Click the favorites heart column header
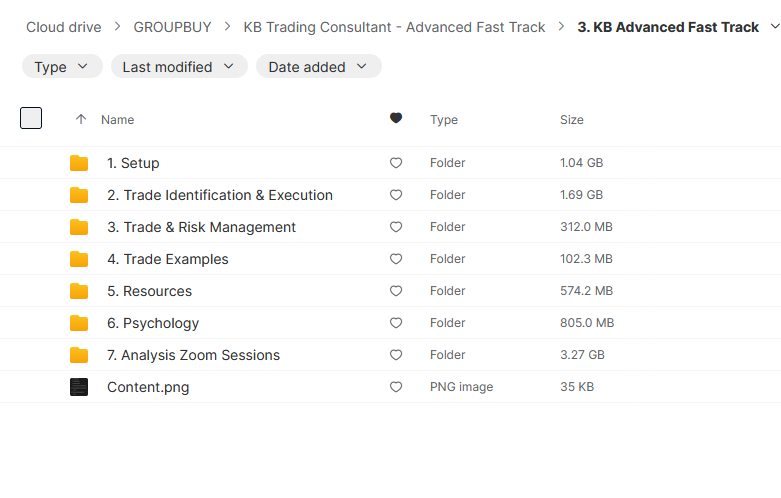781x498 pixels. (x=396, y=119)
